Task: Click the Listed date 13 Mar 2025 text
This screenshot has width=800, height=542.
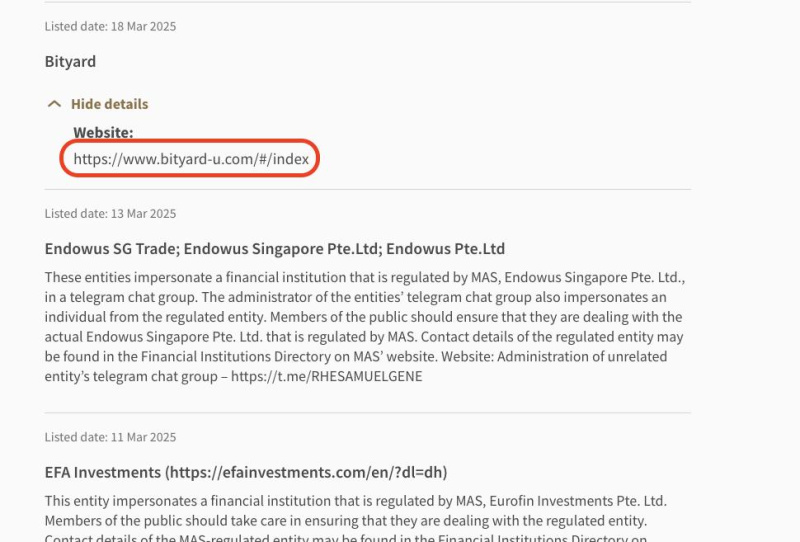Action: tap(110, 213)
